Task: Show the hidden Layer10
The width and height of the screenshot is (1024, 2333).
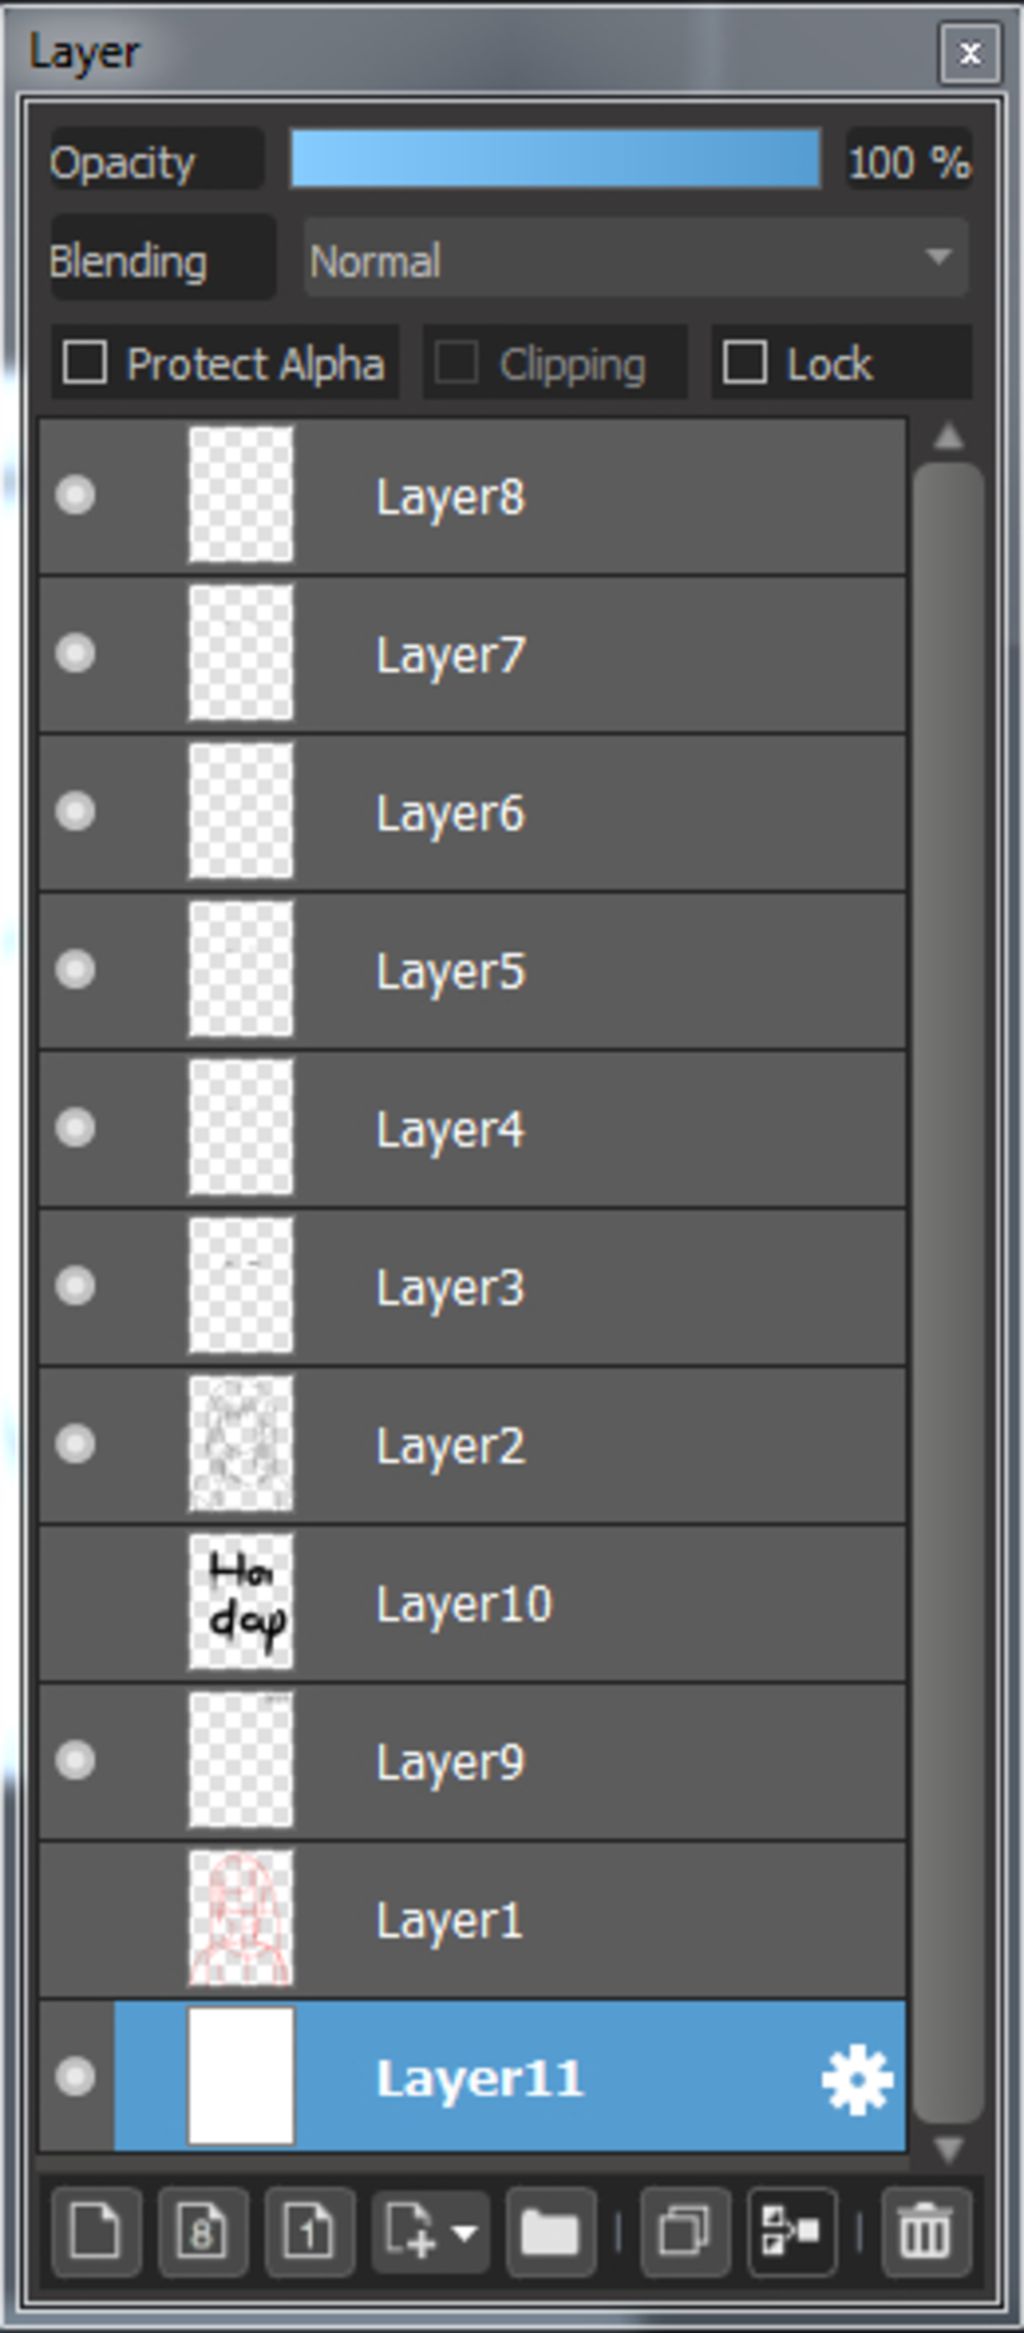Action: 76,1603
